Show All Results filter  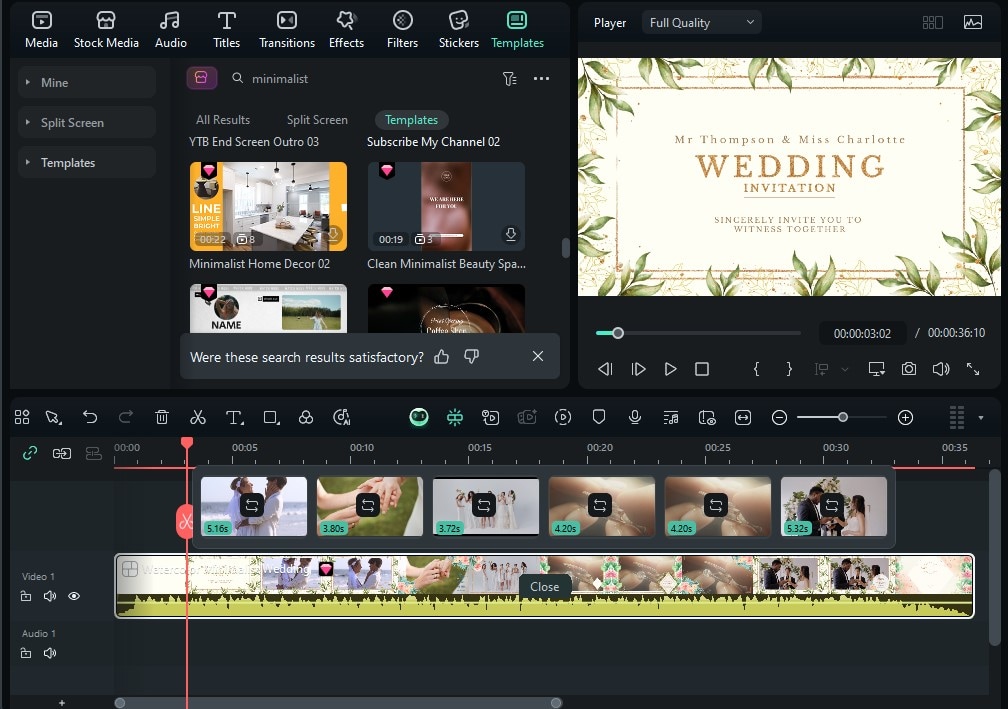coord(223,120)
